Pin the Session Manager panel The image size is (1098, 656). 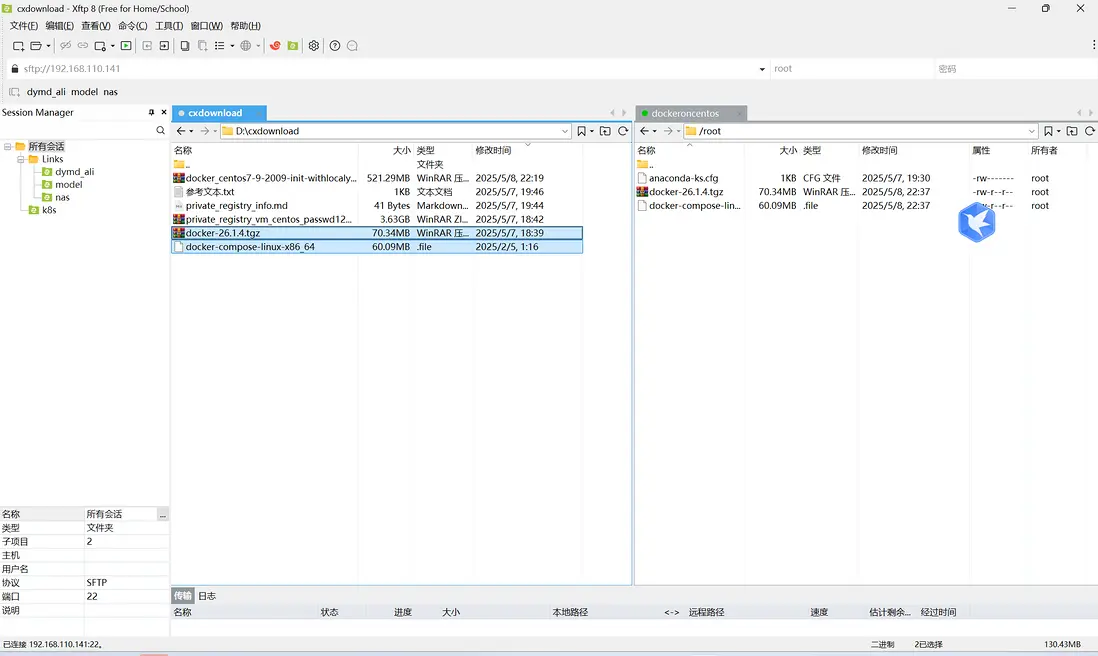152,113
